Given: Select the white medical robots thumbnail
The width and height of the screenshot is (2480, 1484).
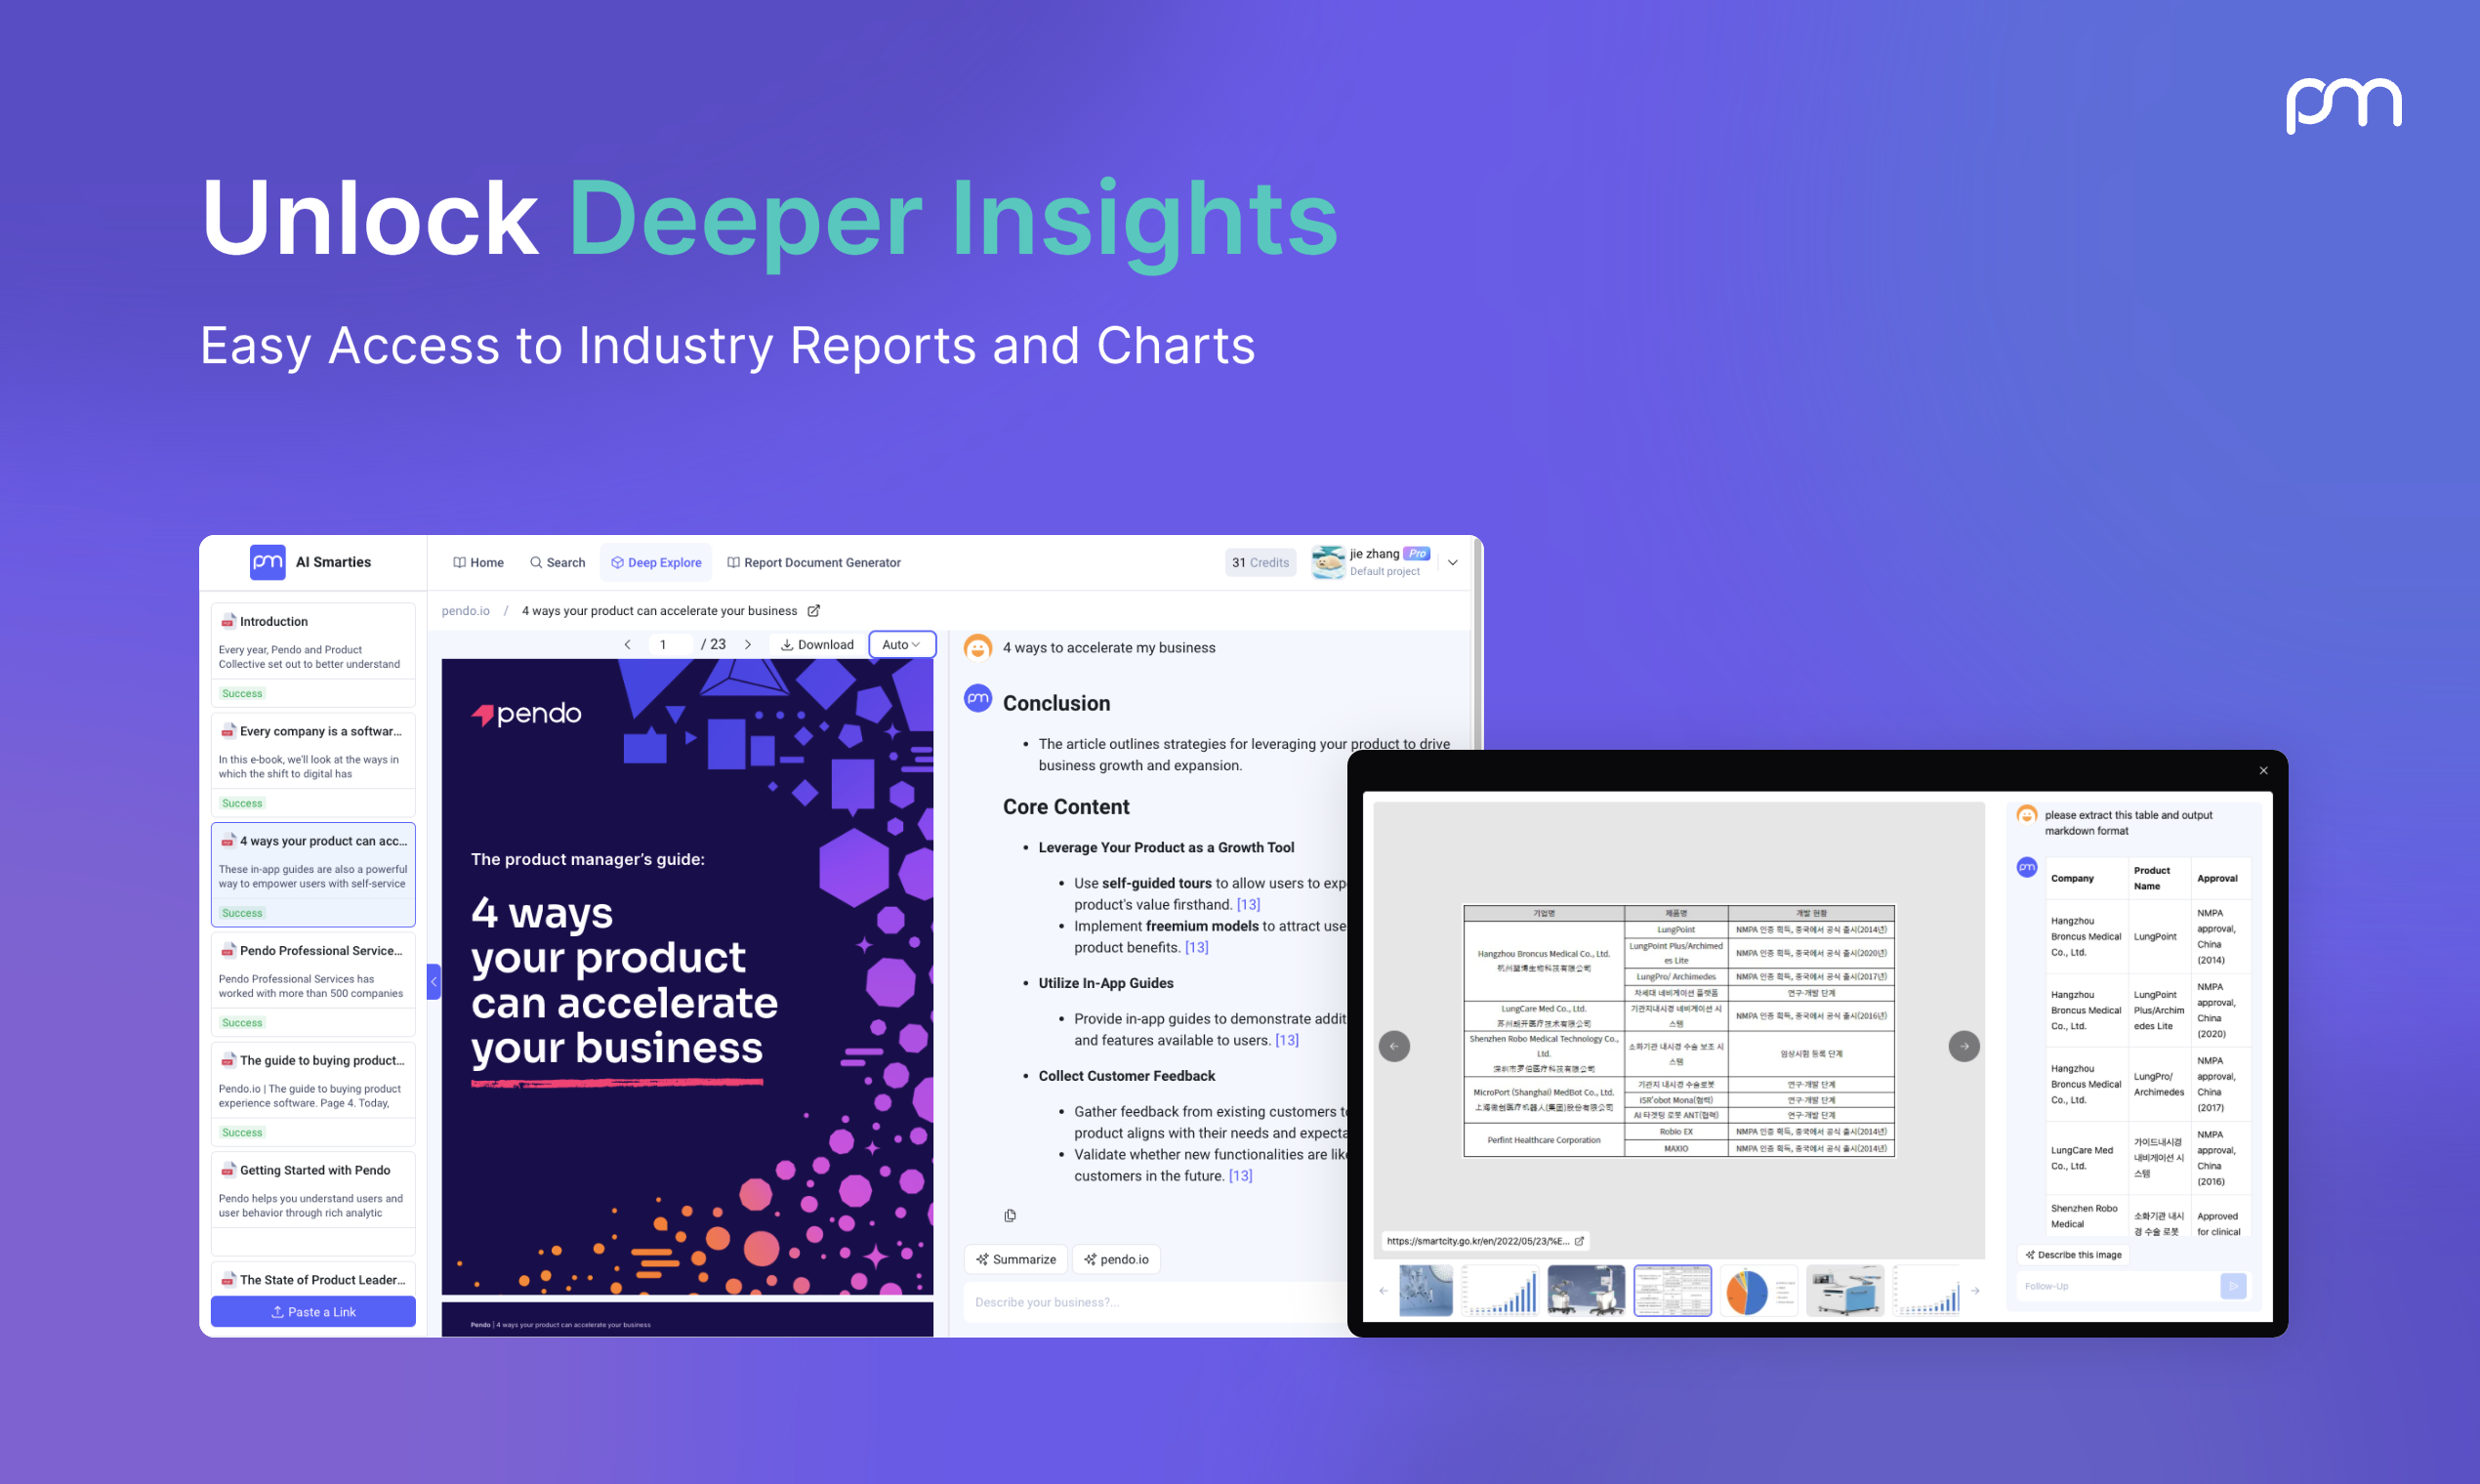Looking at the screenshot, I should pyautogui.click(x=1586, y=1290).
